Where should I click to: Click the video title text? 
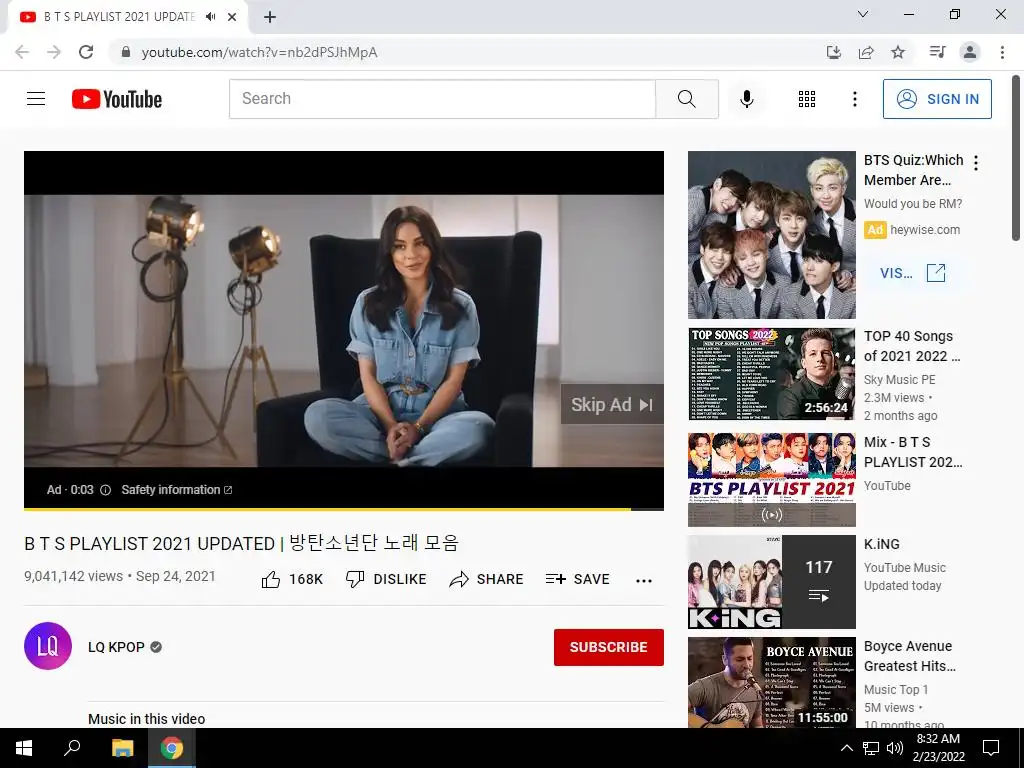pyautogui.click(x=242, y=543)
